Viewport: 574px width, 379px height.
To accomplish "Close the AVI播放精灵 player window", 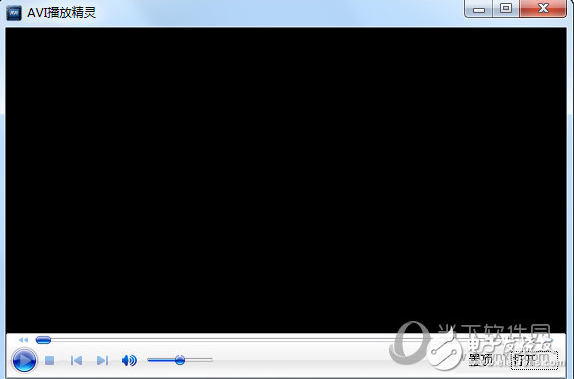I will 543,9.
